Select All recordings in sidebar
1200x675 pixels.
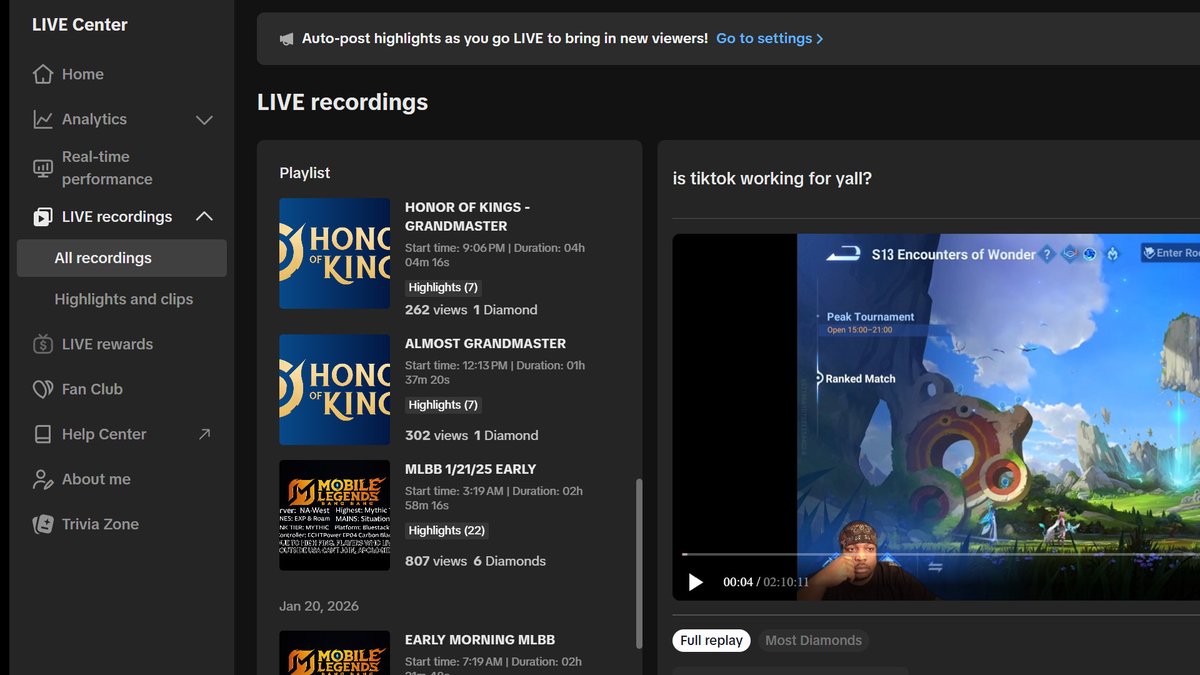coord(122,258)
